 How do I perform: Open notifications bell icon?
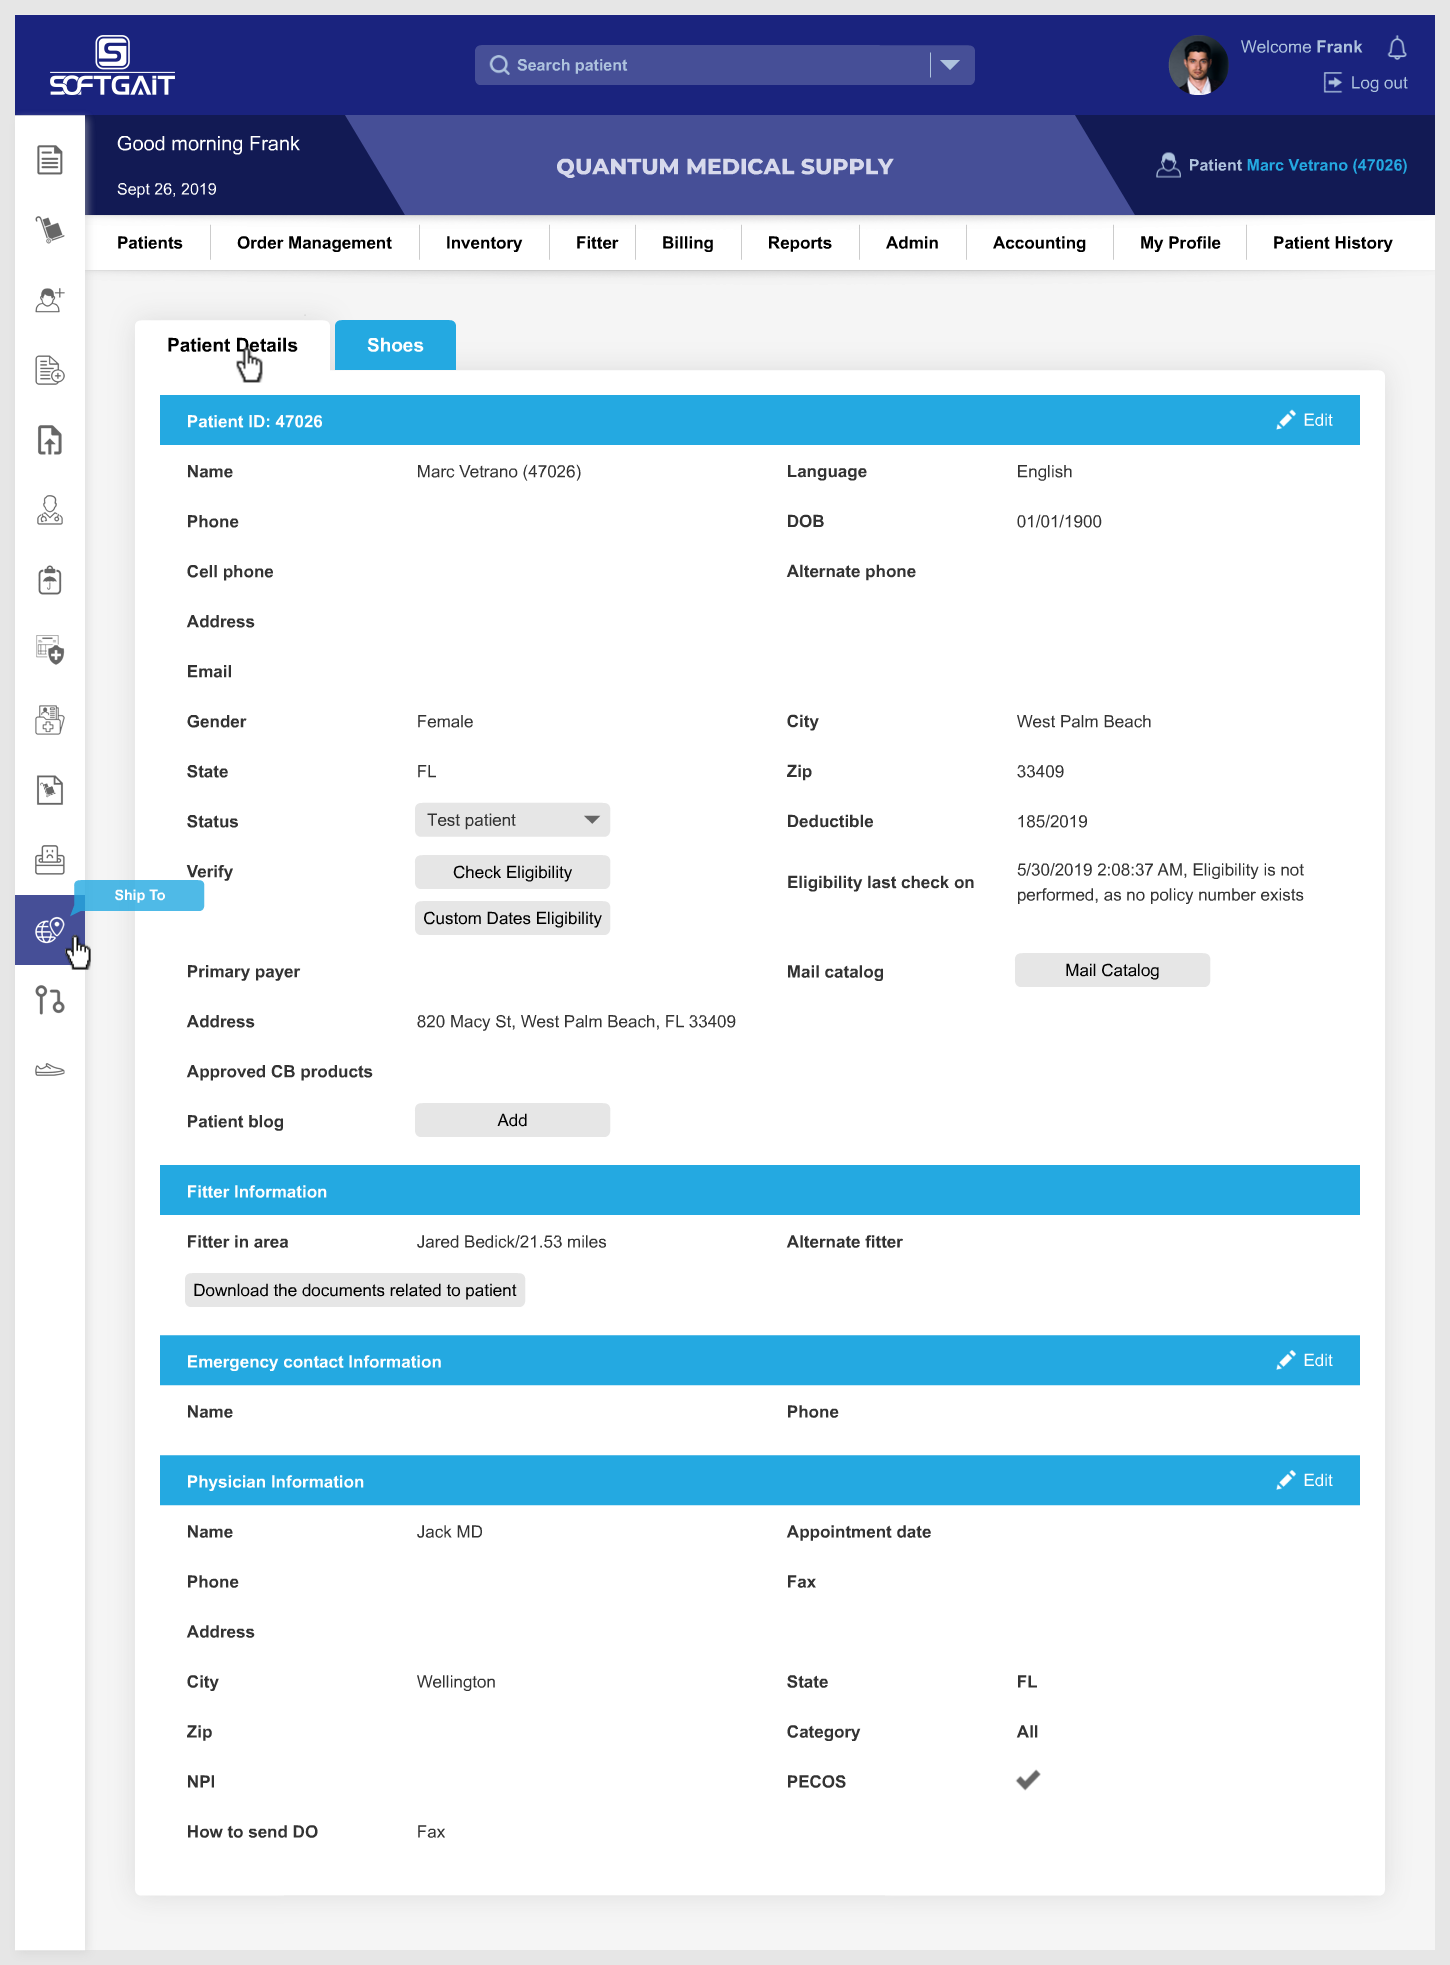(1397, 48)
